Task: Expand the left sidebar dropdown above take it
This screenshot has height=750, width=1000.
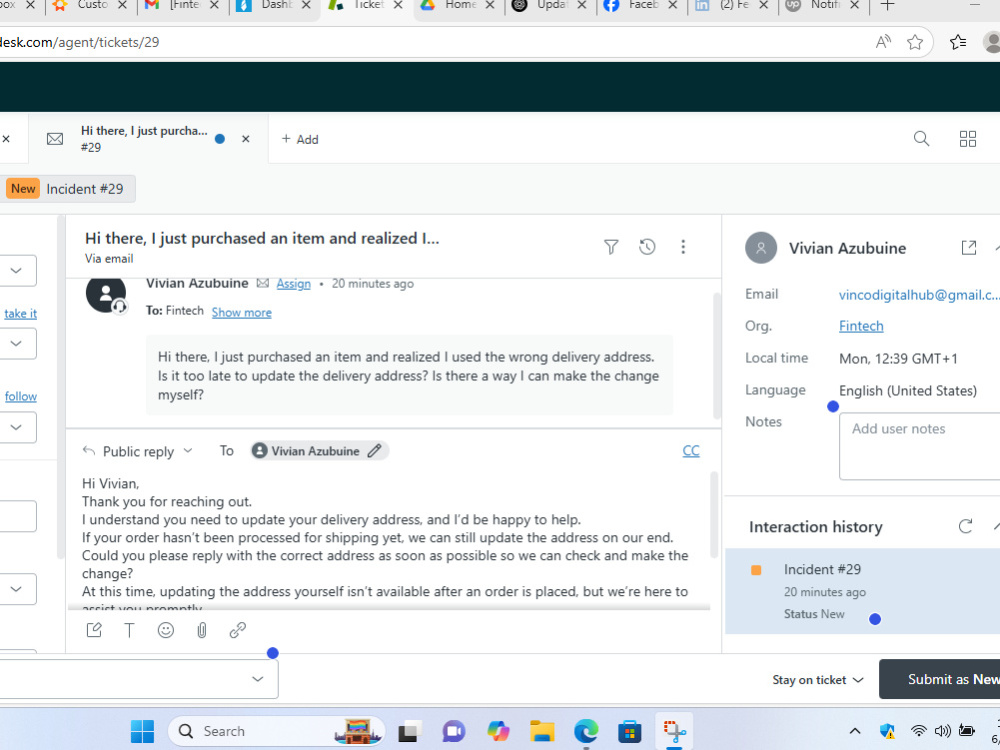Action: (x=16, y=270)
